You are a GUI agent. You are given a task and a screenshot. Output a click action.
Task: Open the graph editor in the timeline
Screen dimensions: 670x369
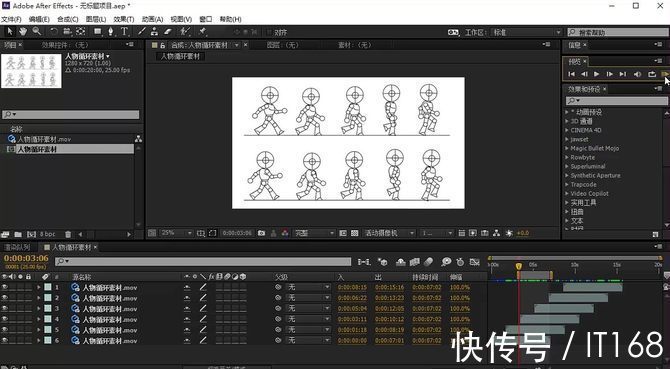click(474, 262)
